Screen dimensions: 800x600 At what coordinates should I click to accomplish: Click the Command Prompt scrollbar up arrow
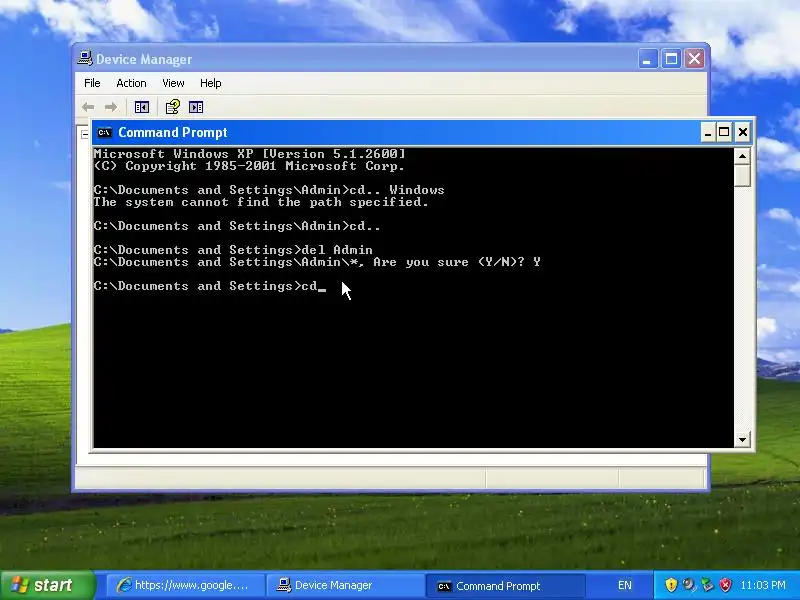[742, 156]
